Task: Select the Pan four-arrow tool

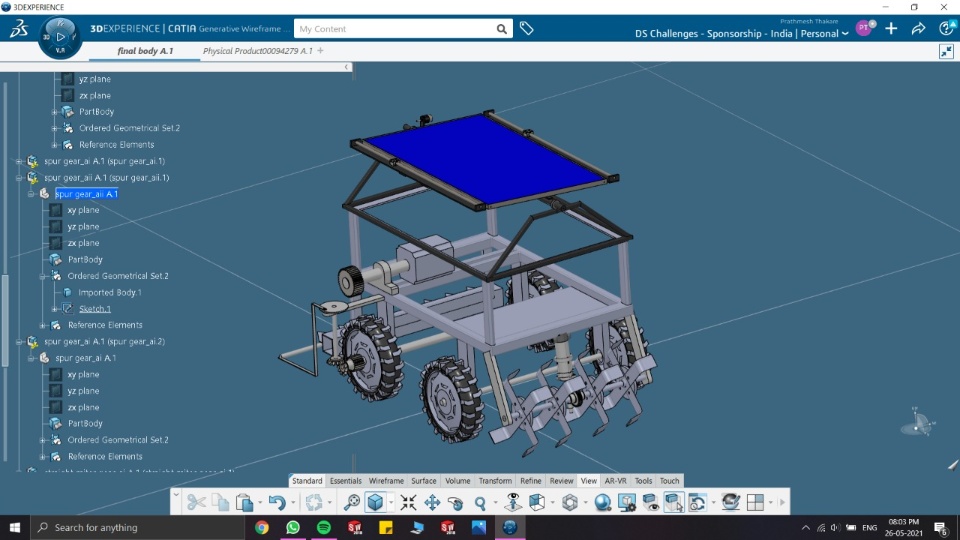Action: click(432, 503)
